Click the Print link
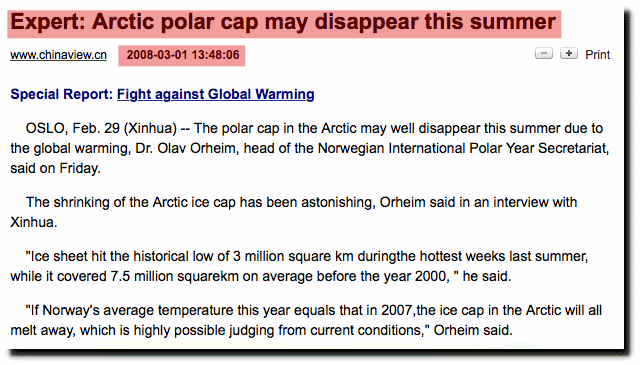This screenshot has height=365, width=640. click(598, 55)
